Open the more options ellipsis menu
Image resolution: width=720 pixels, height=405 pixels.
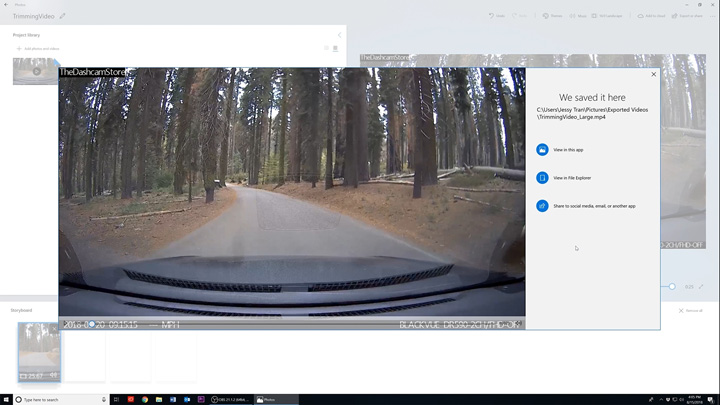[712, 16]
